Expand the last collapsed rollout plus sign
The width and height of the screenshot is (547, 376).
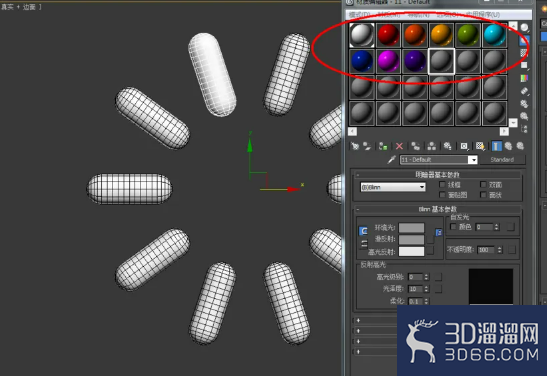[358, 352]
